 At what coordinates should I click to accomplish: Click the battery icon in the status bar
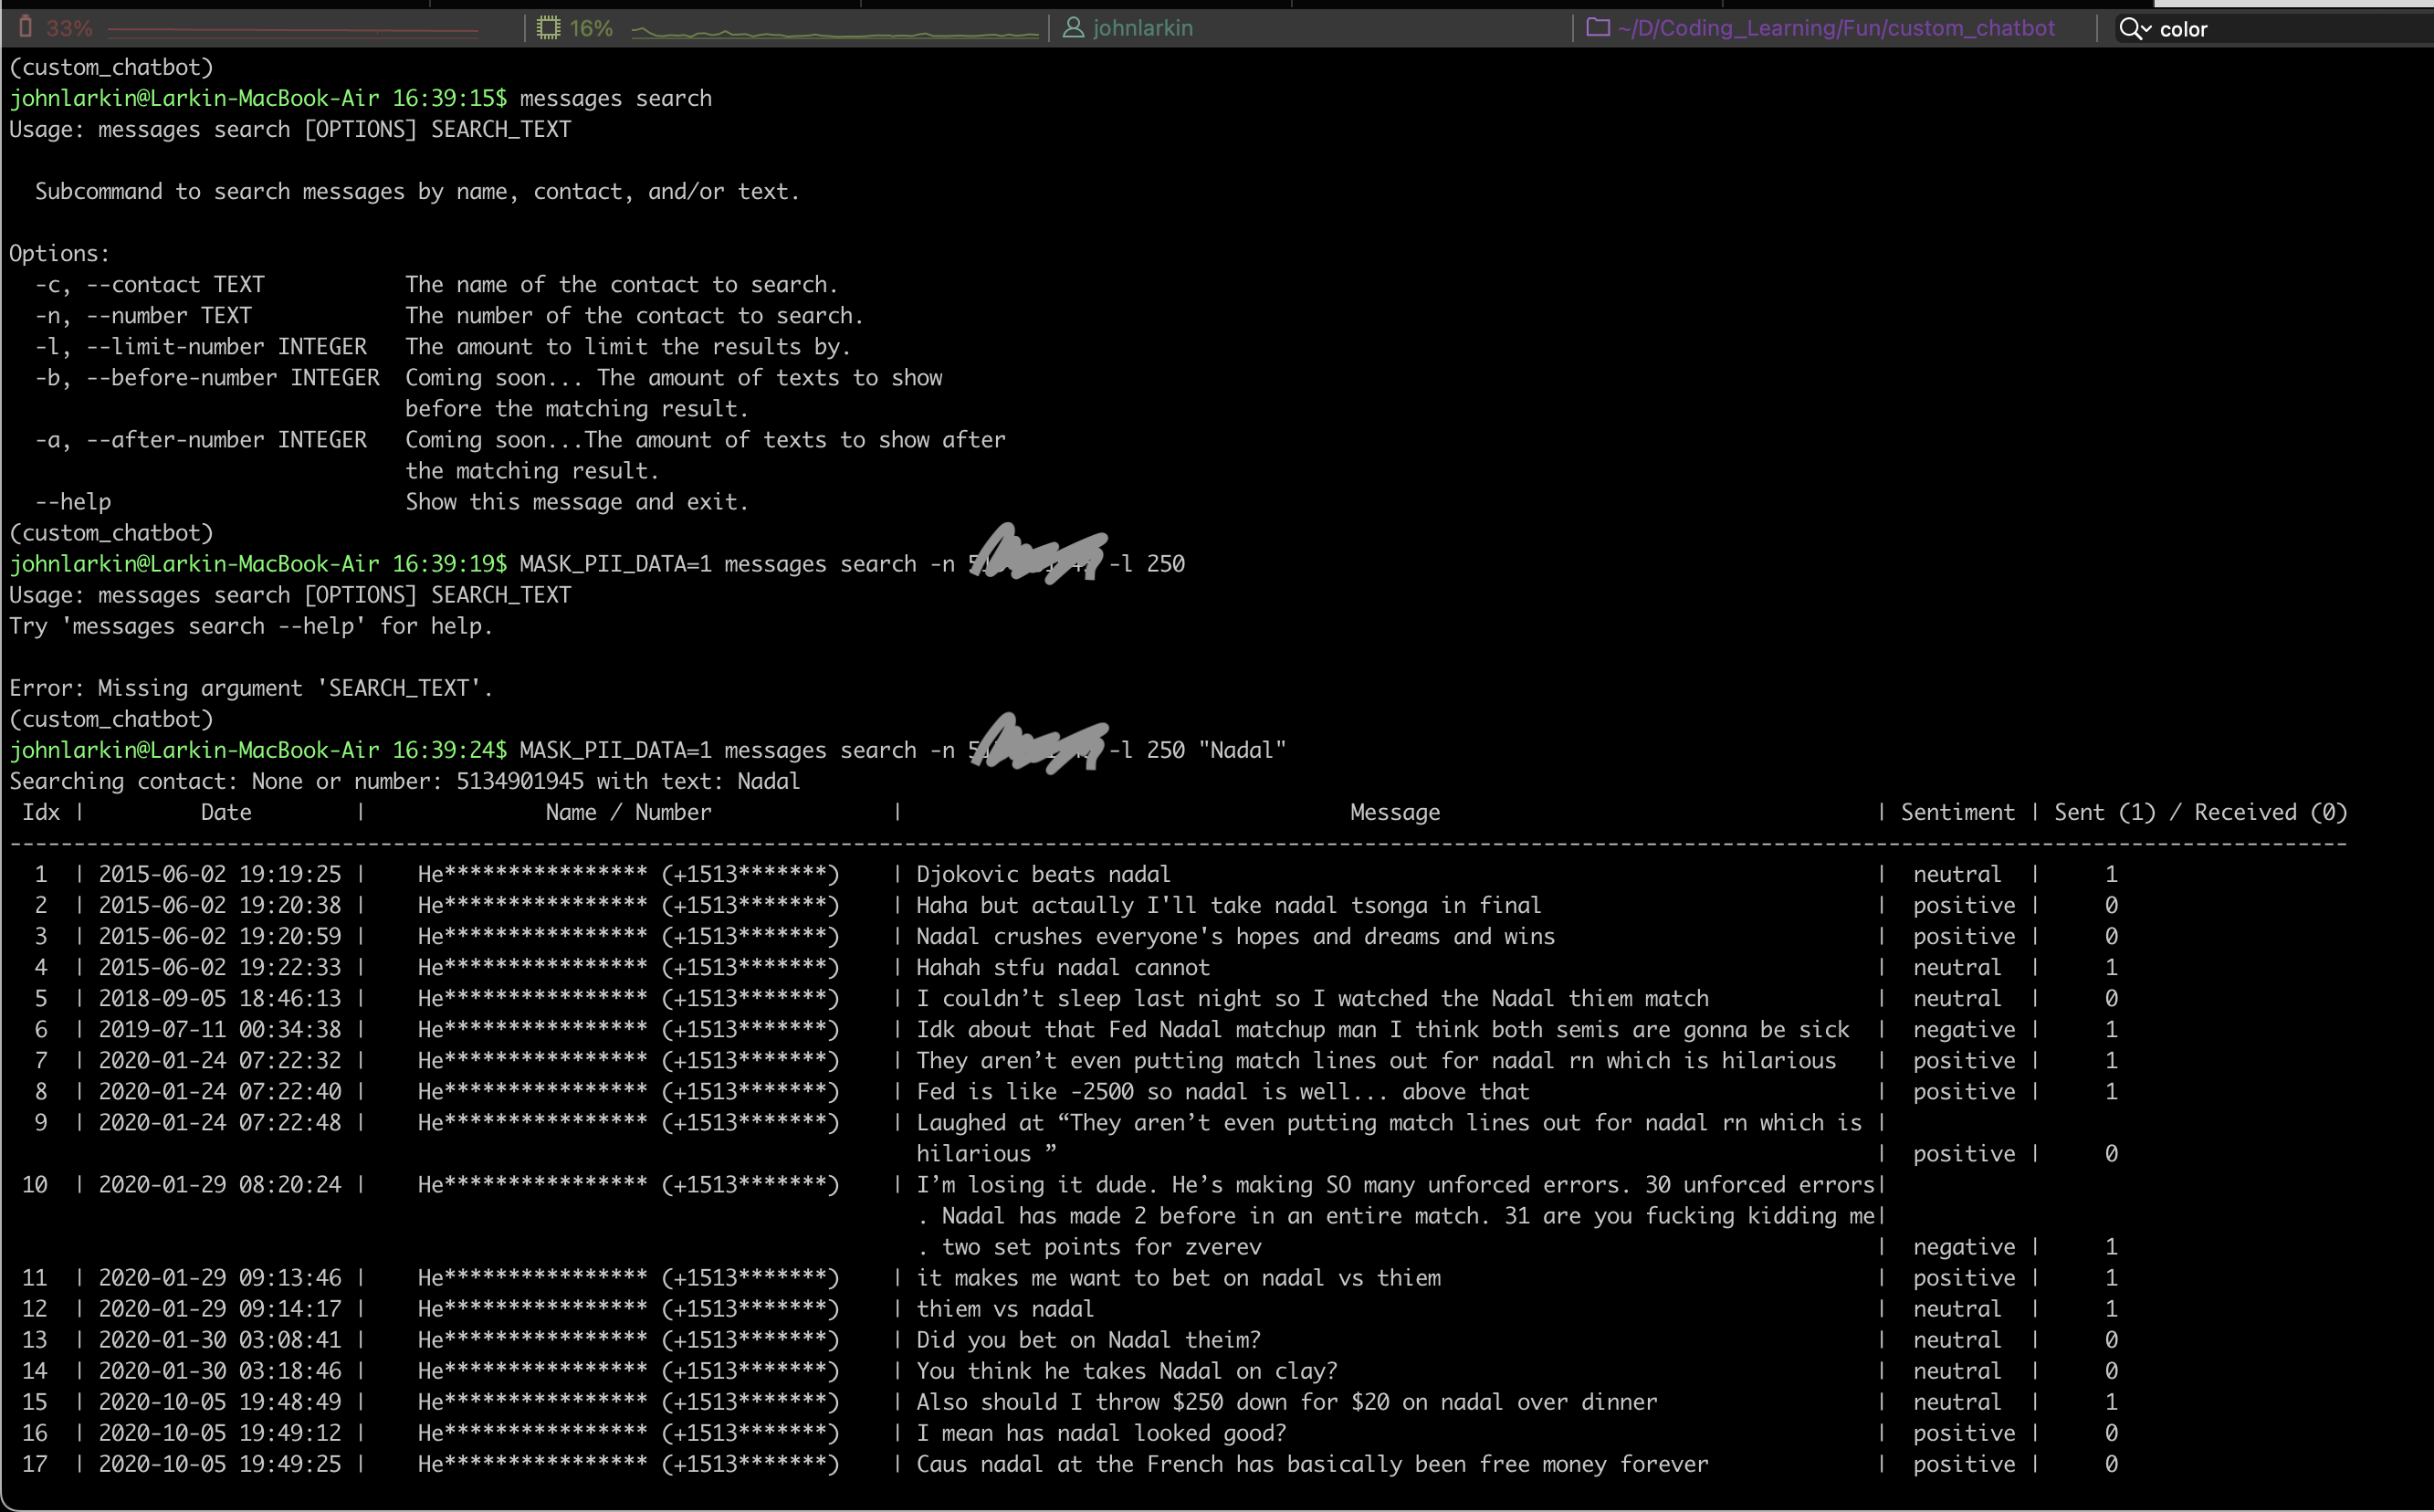pos(26,27)
